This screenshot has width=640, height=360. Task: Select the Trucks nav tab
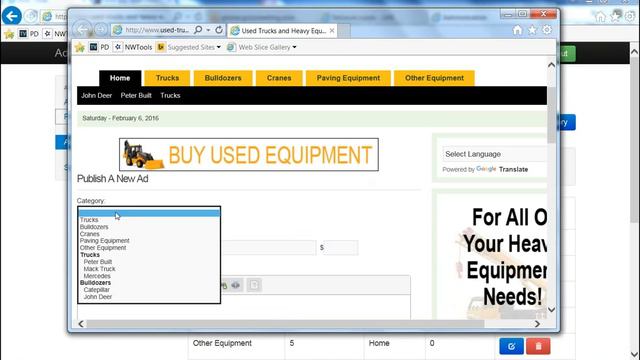[x=167, y=78]
